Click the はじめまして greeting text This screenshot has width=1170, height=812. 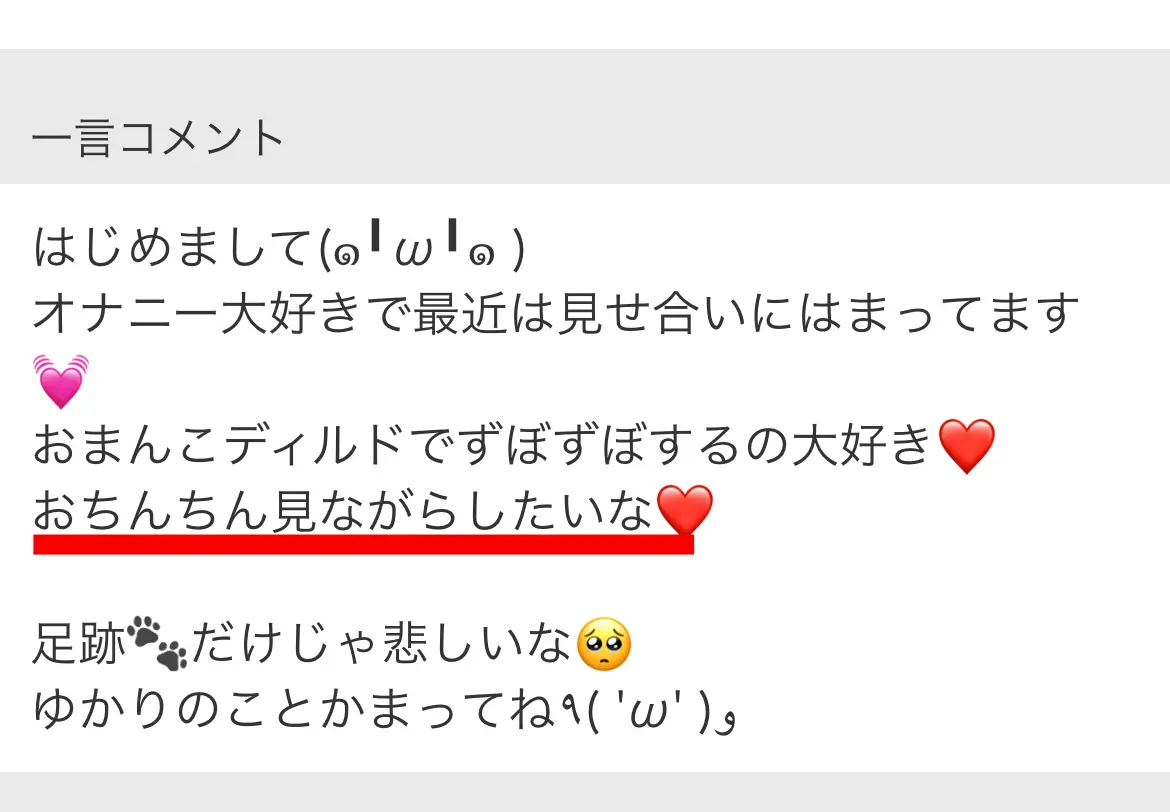coord(174,248)
